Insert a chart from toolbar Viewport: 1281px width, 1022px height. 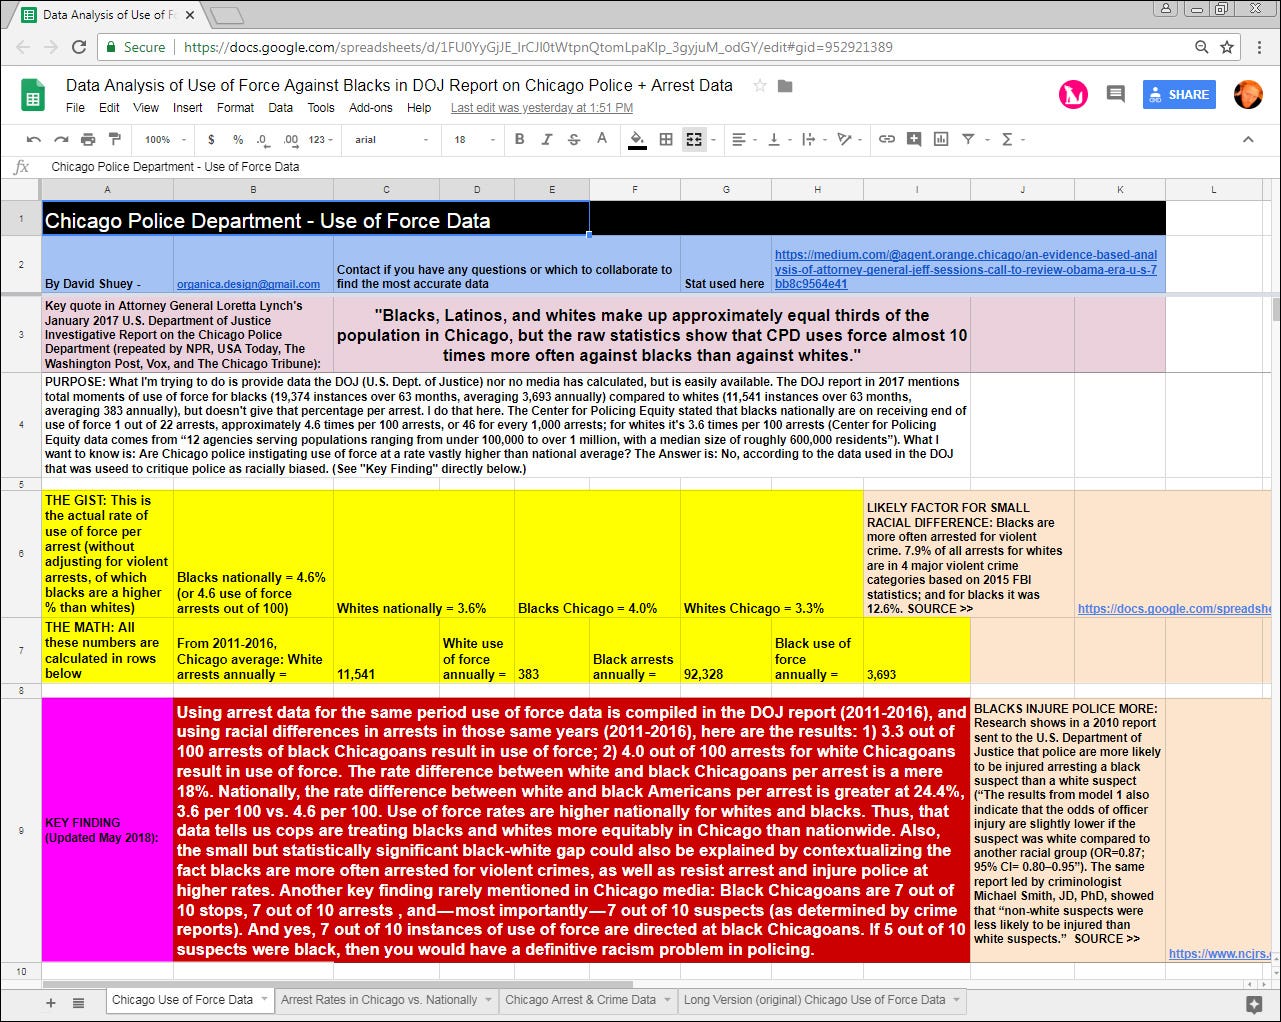(x=941, y=139)
